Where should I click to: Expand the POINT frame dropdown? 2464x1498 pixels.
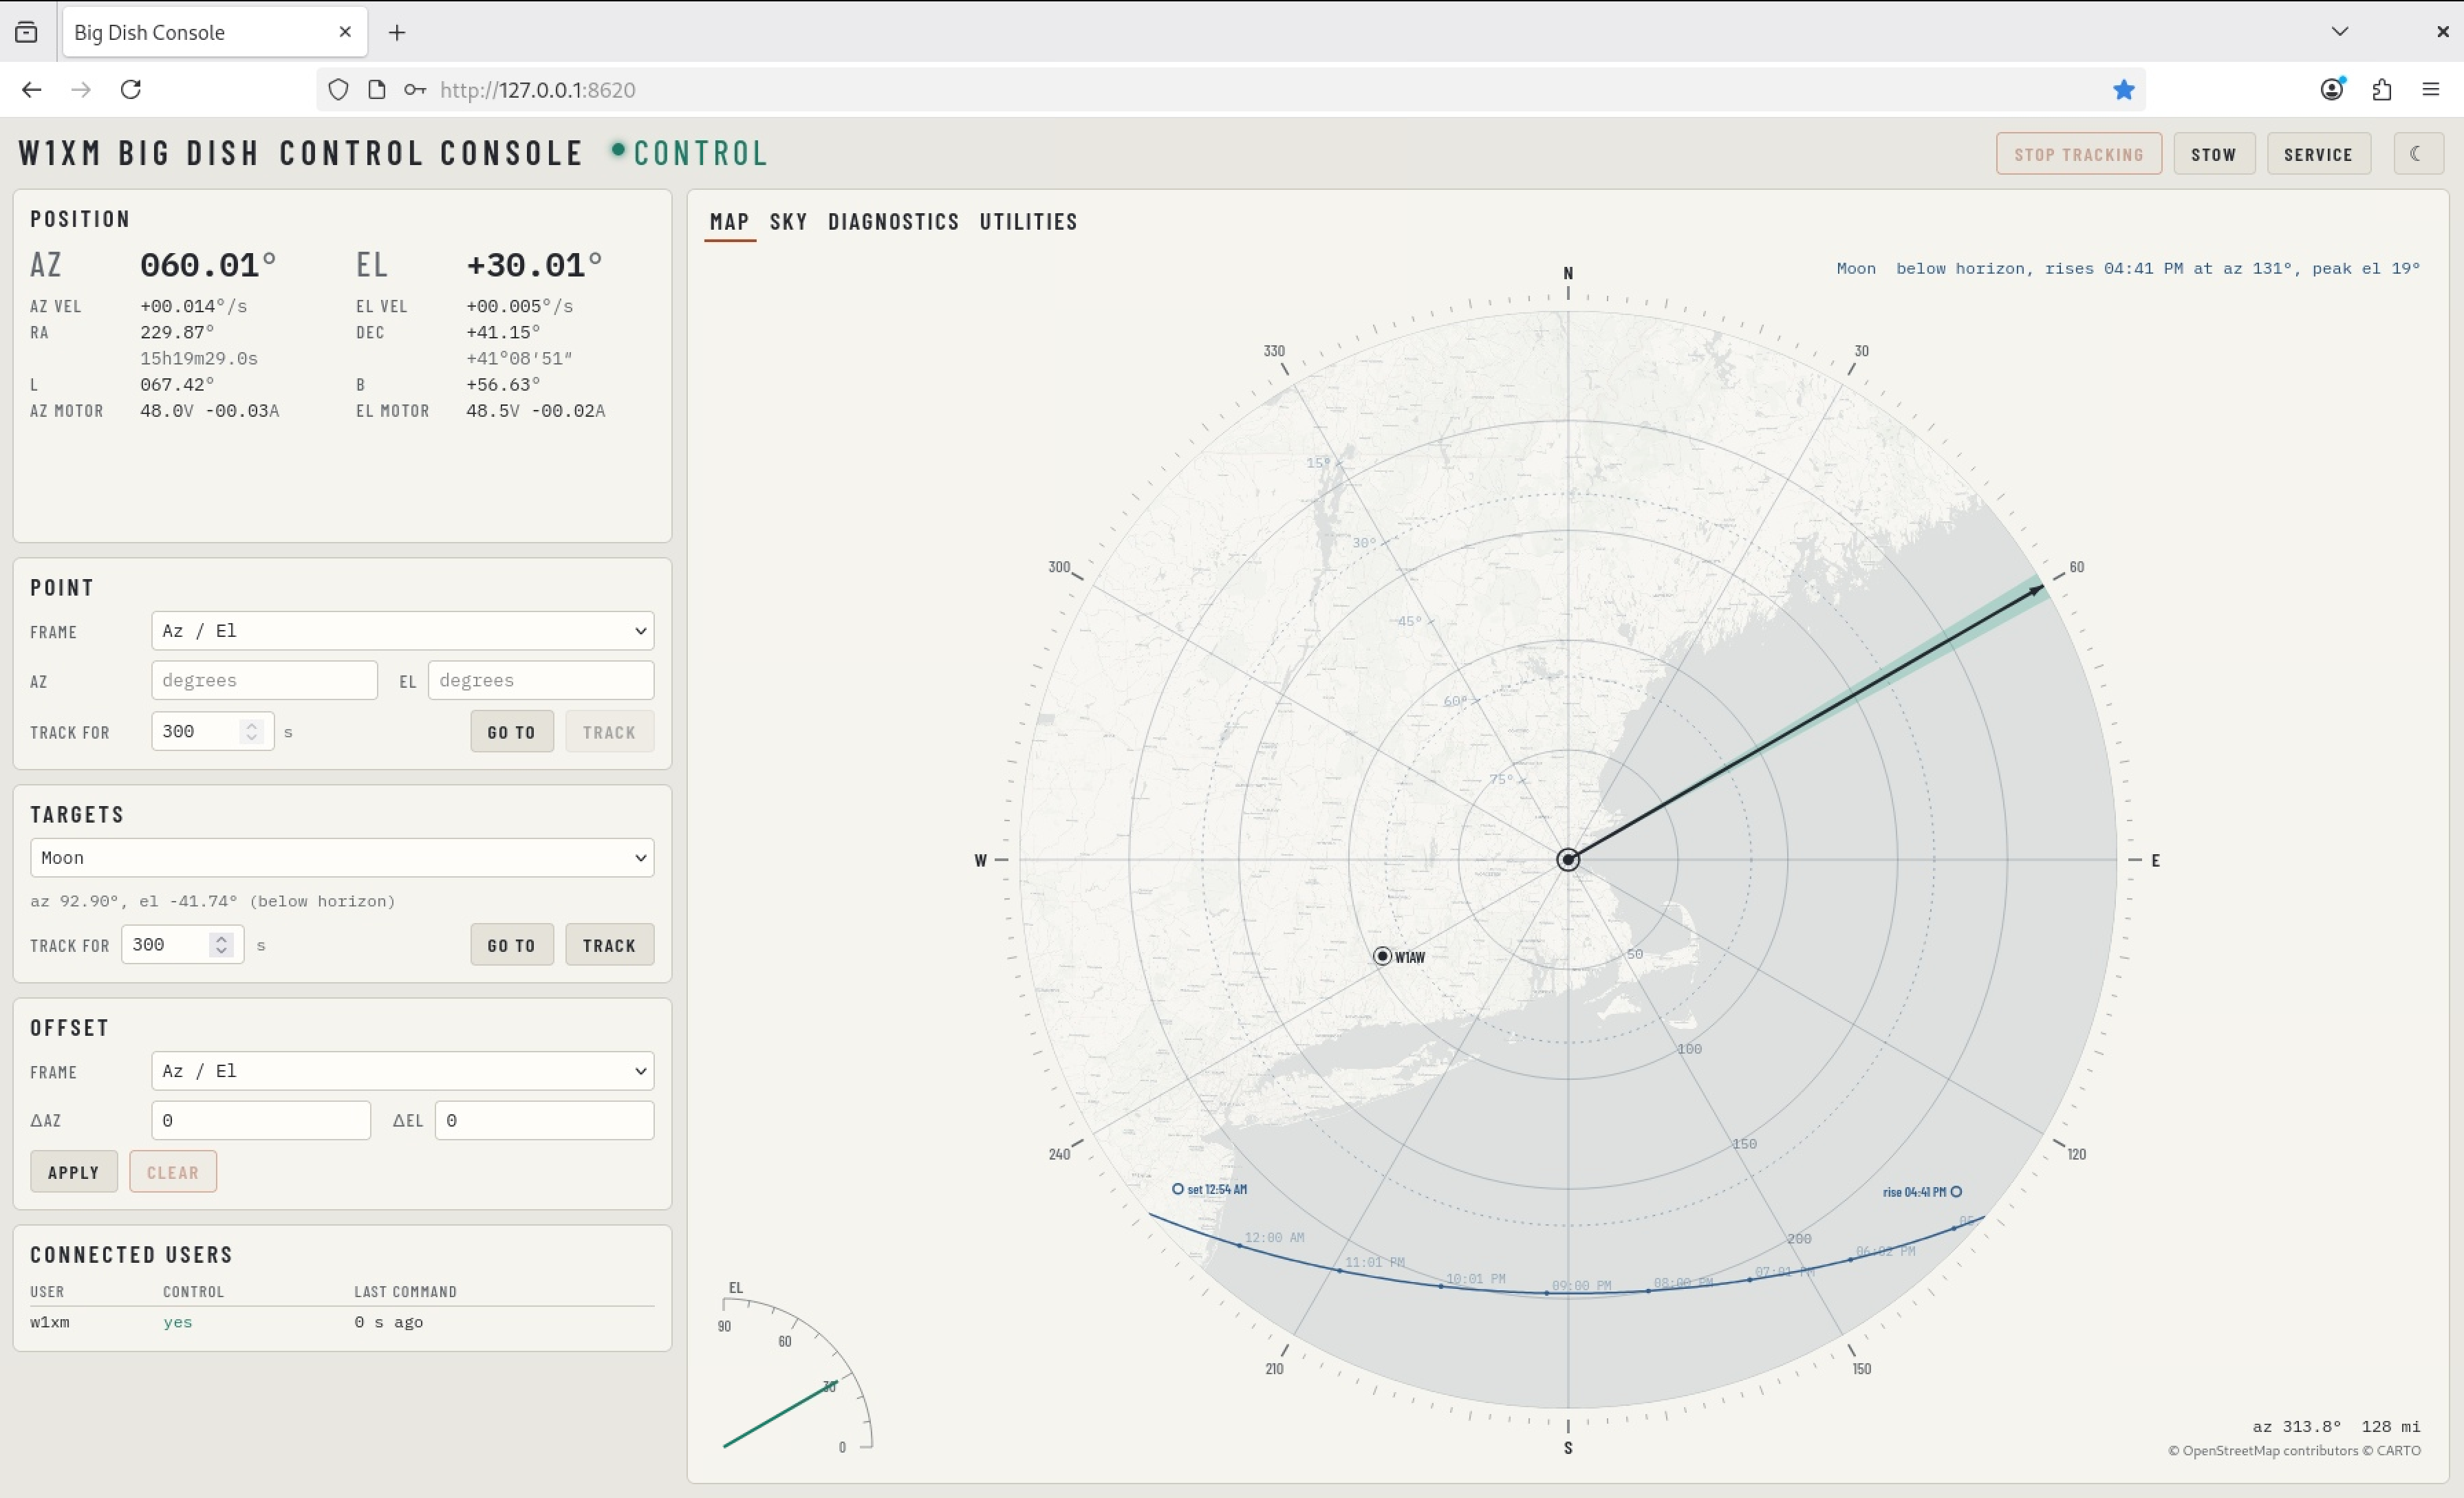pos(402,631)
